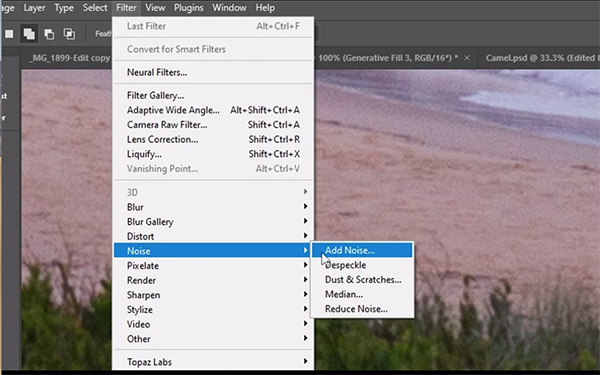Expand the Sharpen submenu
Screen dimensions: 600x375
(213, 295)
